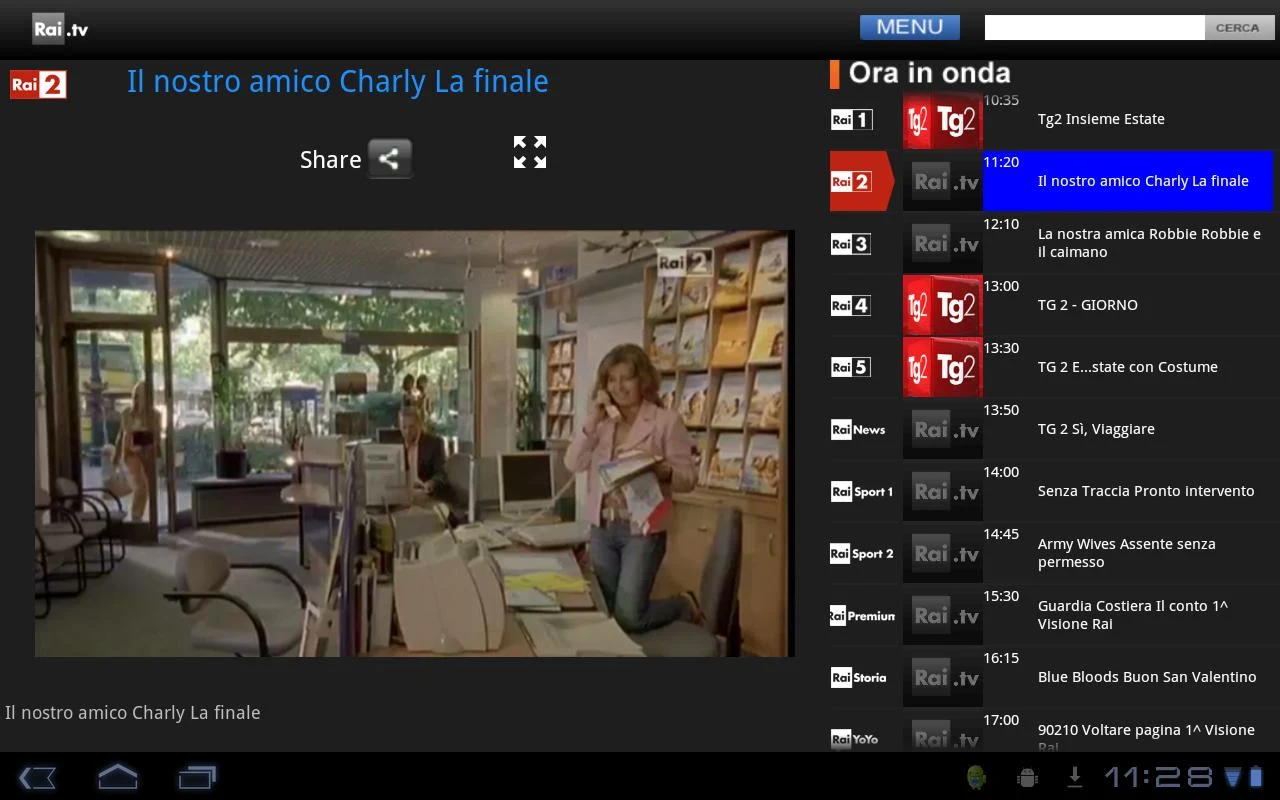Tap the Share icon button

point(390,159)
